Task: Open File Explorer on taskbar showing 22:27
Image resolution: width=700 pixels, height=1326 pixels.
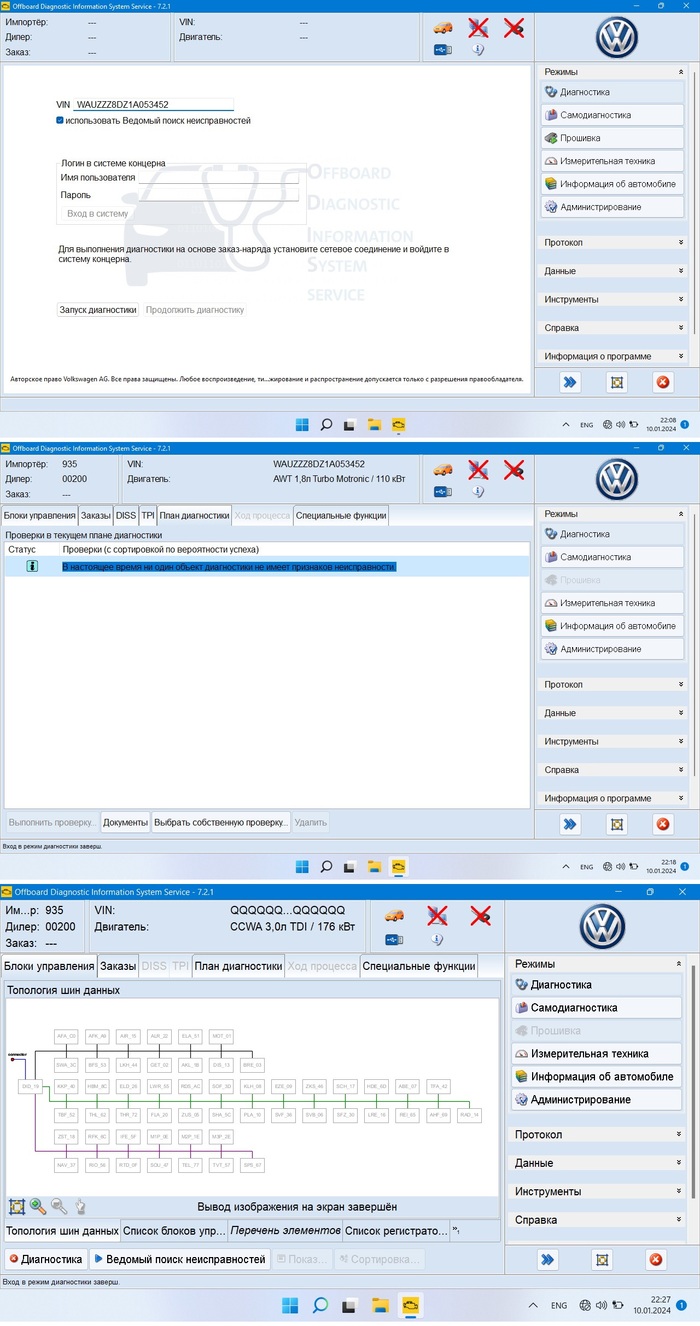Action: (x=381, y=1306)
